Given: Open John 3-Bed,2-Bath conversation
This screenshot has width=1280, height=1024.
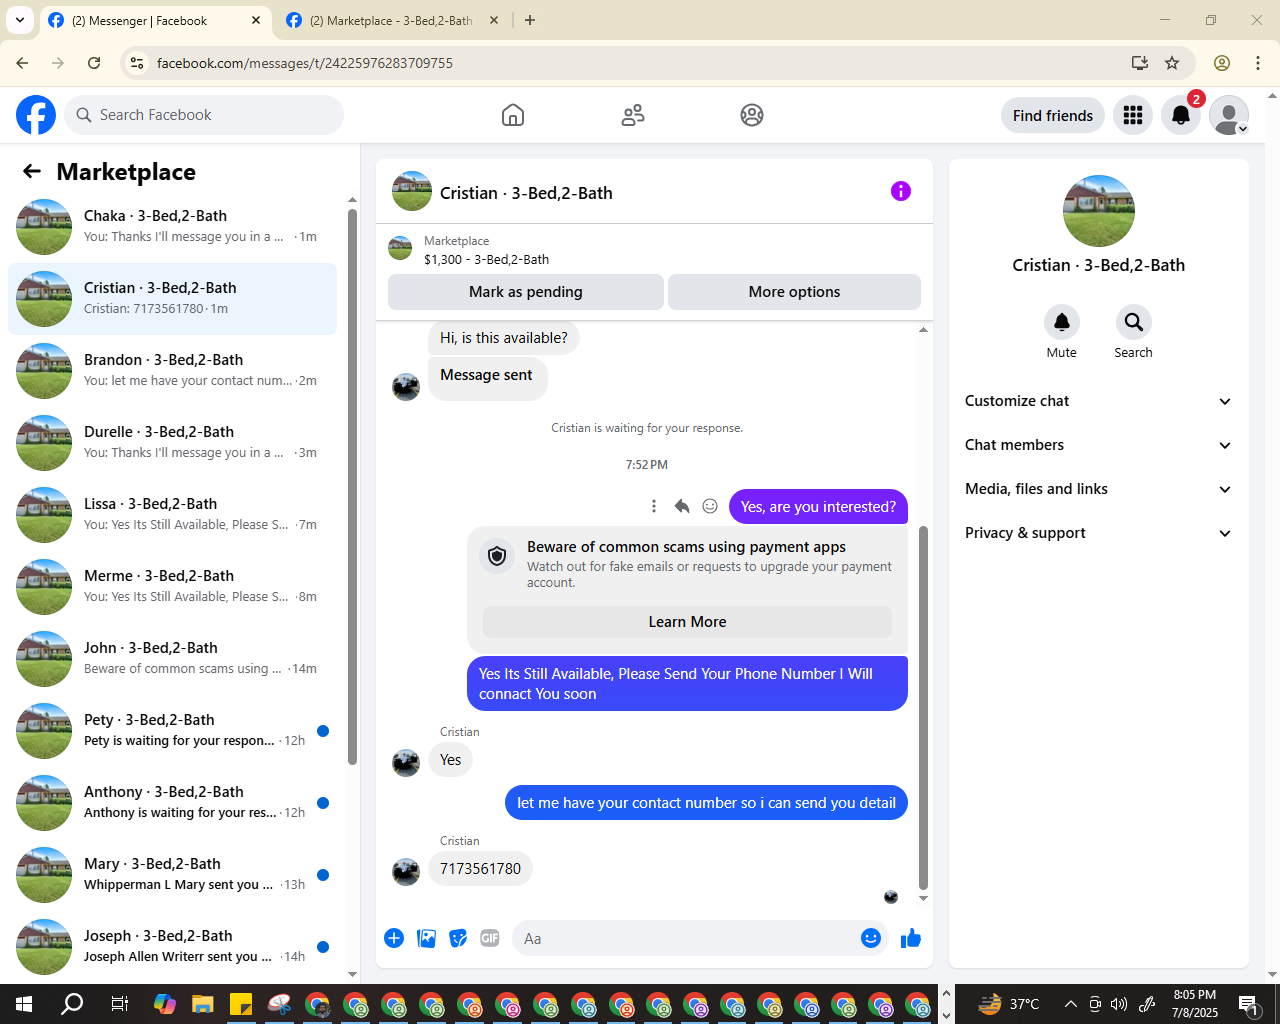Looking at the screenshot, I should [172, 659].
